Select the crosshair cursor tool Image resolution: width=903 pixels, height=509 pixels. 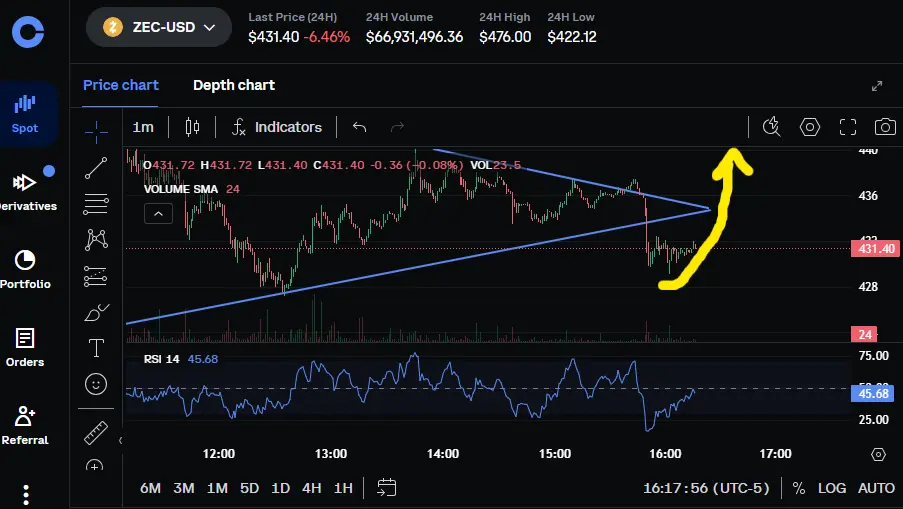pos(96,132)
